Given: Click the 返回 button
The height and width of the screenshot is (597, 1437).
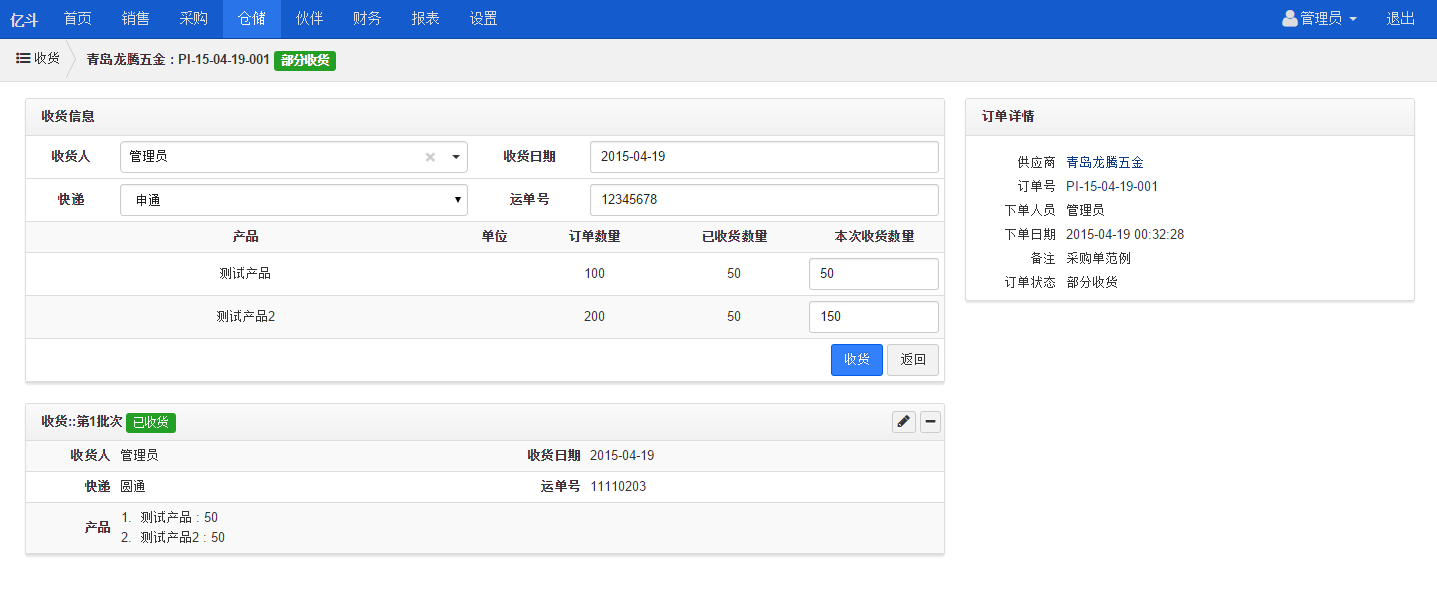Looking at the screenshot, I should [912, 360].
